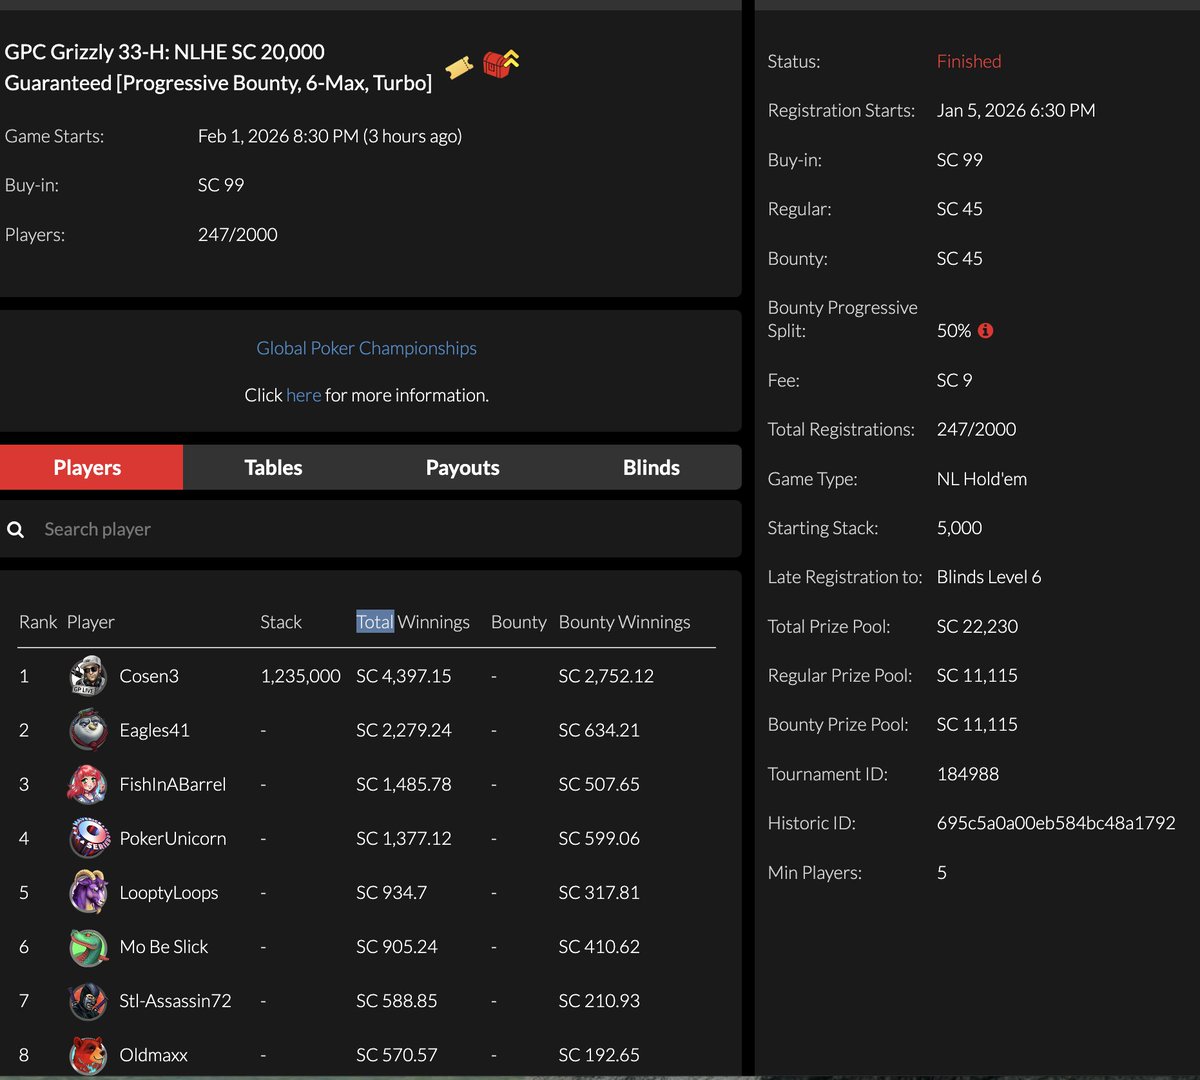
Task: Open the Payouts tab
Action: click(462, 467)
